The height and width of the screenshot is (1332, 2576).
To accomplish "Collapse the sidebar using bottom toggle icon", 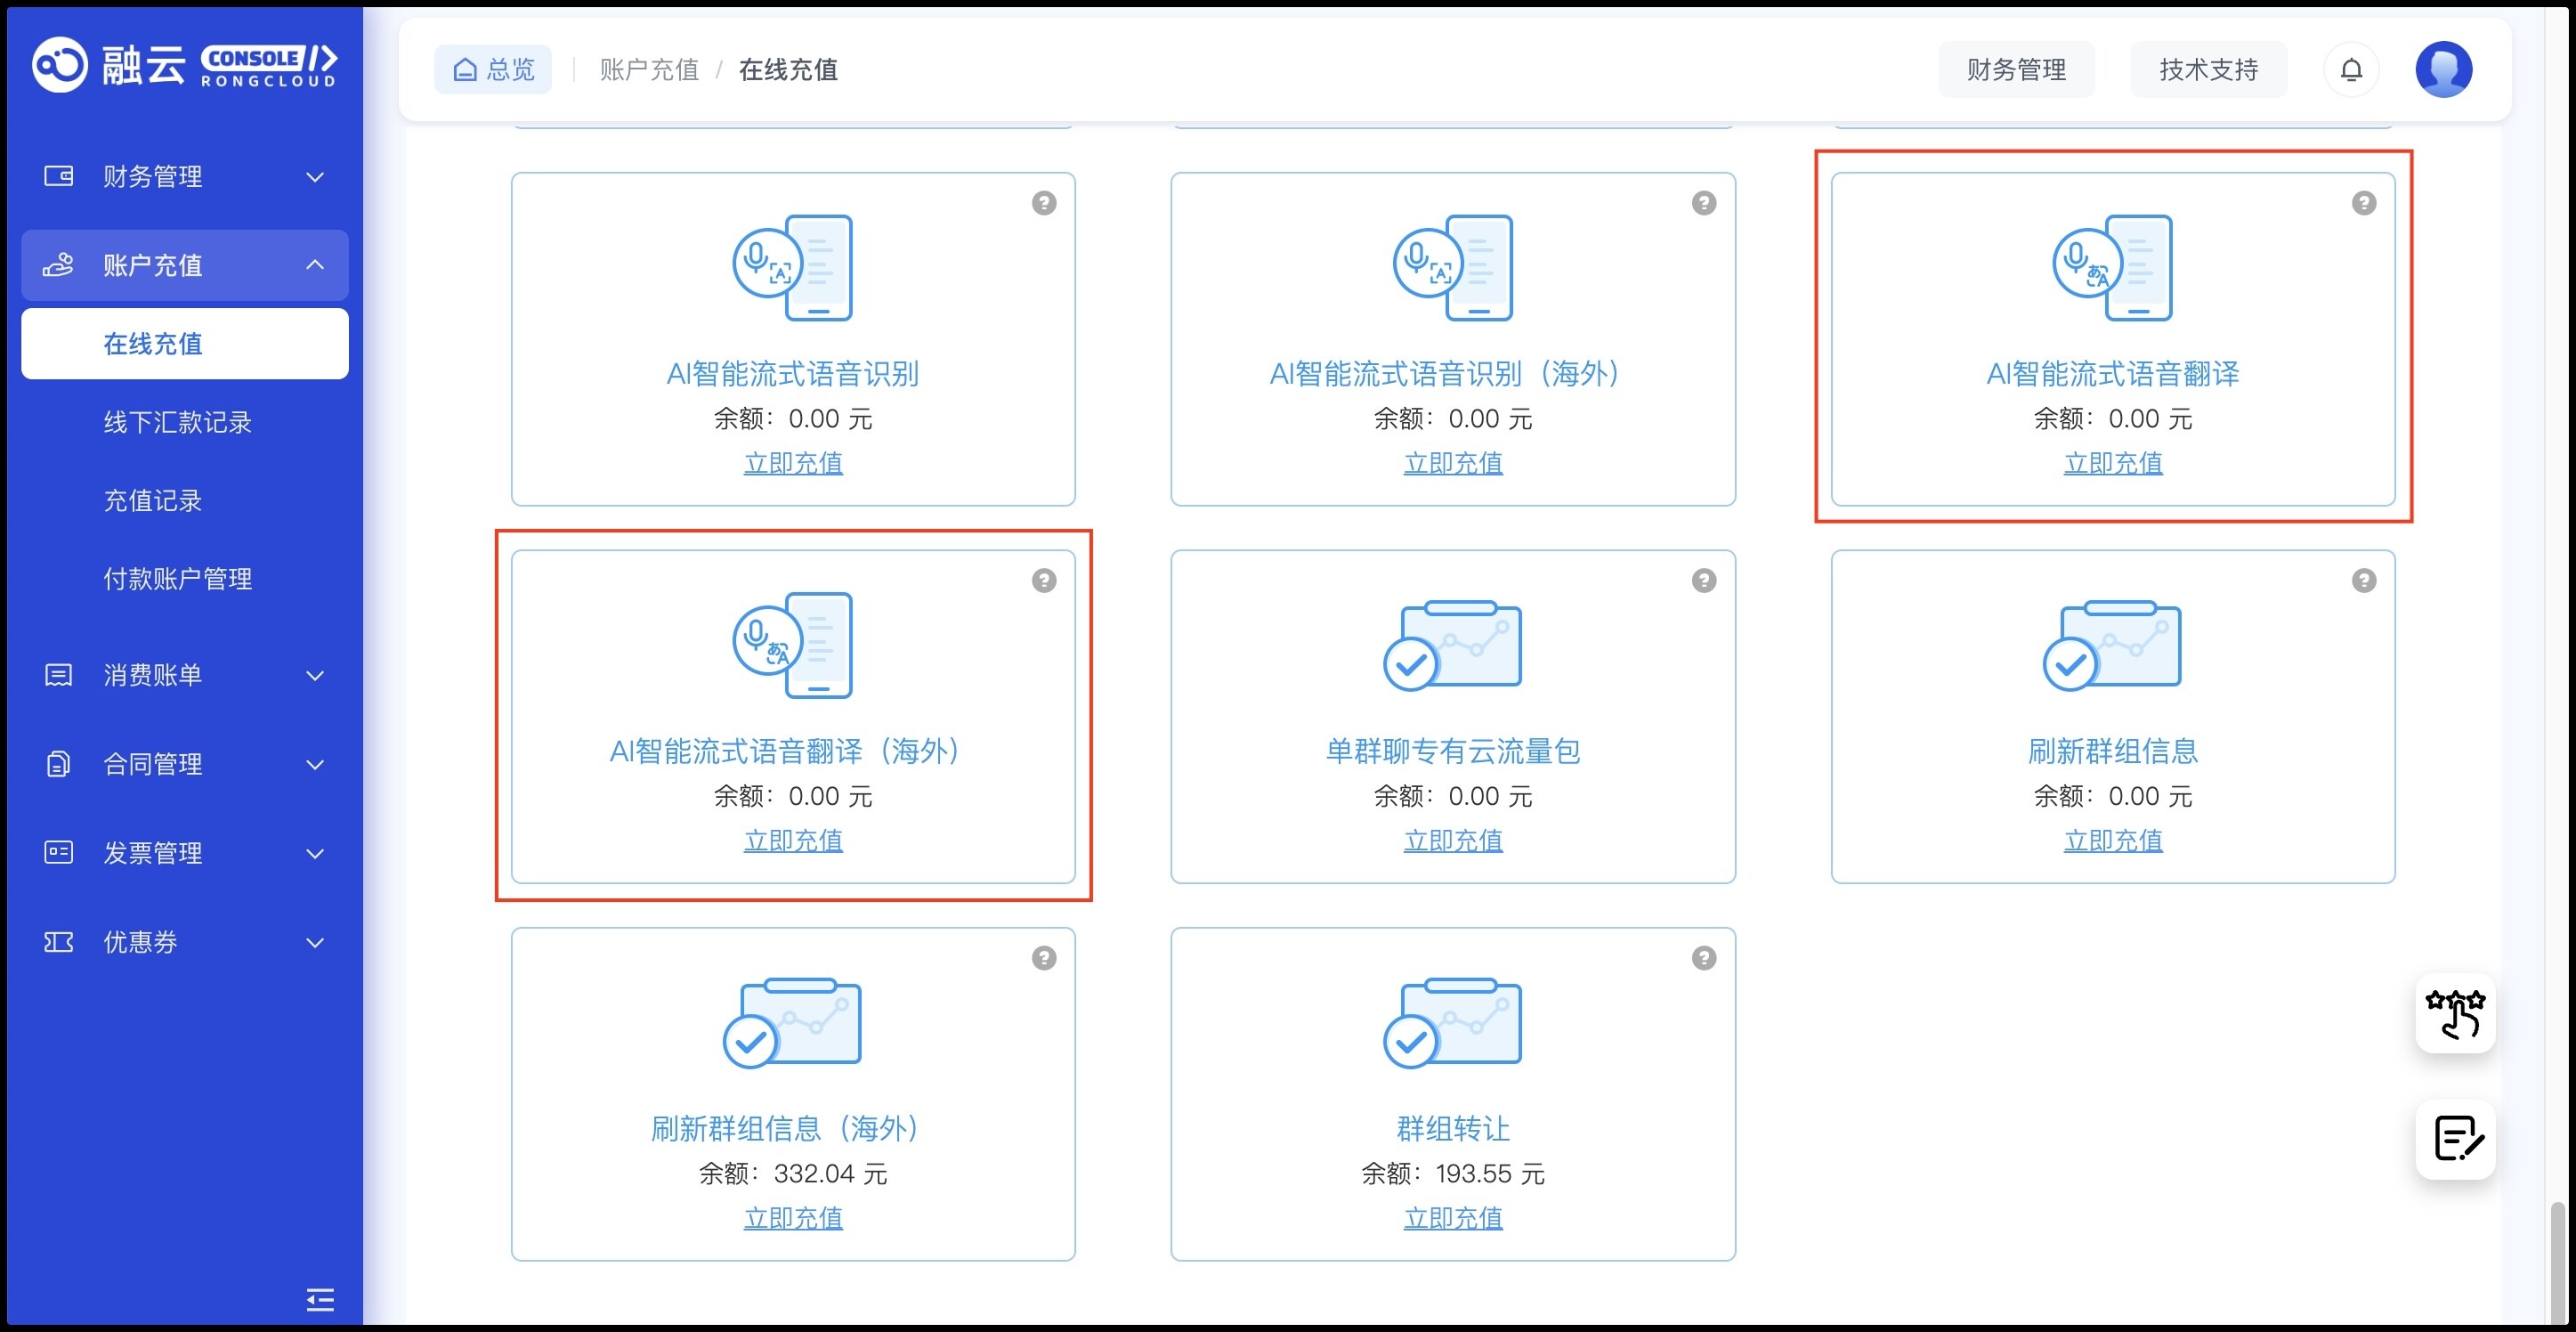I will [320, 1299].
